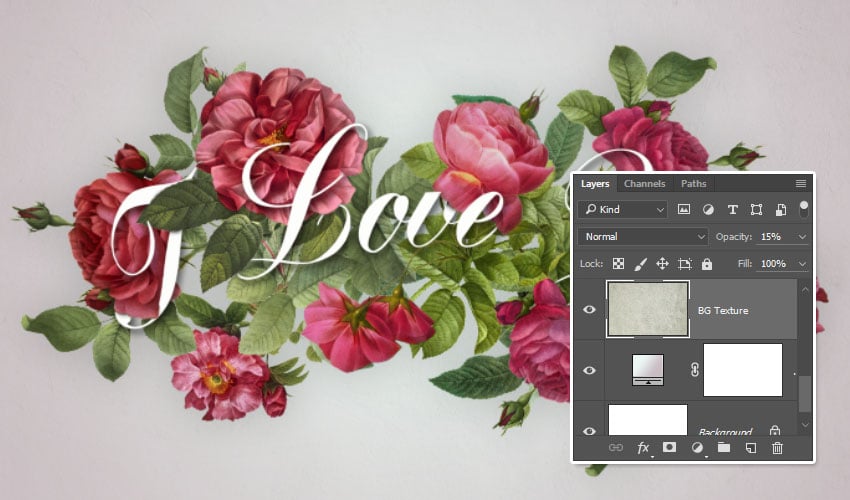Select BG Texture layer thumbnail
Screen dimensions: 850x500
coord(648,309)
